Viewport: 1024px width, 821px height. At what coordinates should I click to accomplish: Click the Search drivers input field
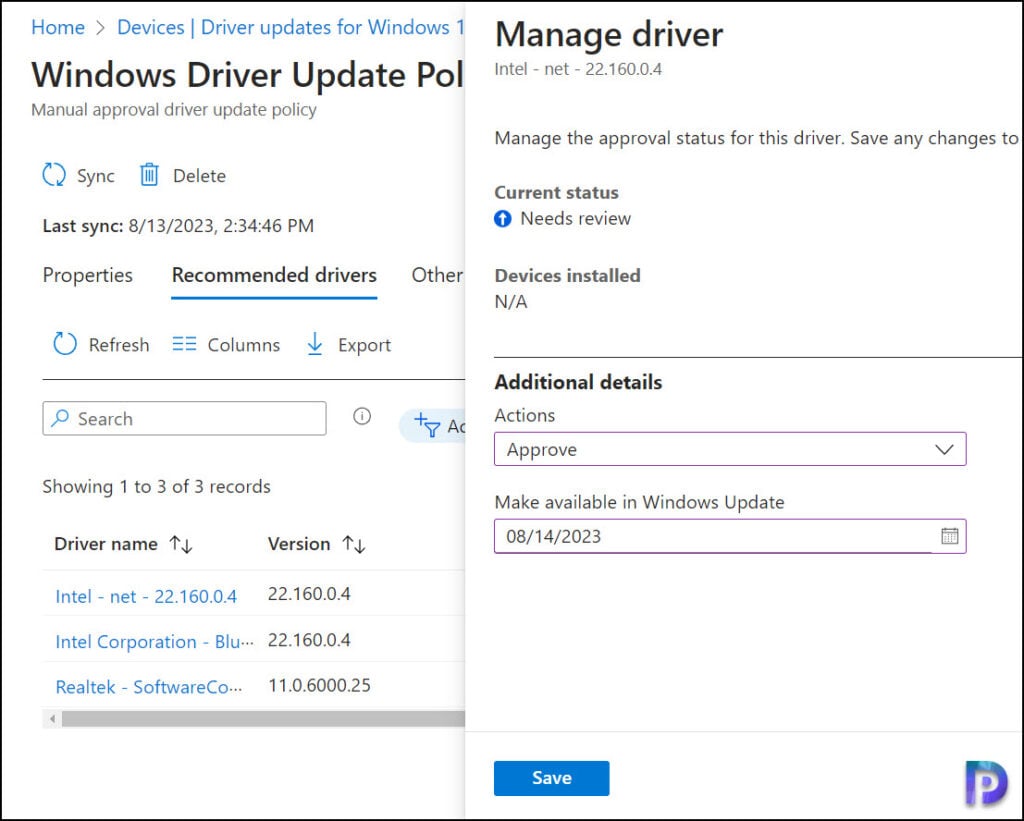(x=184, y=418)
